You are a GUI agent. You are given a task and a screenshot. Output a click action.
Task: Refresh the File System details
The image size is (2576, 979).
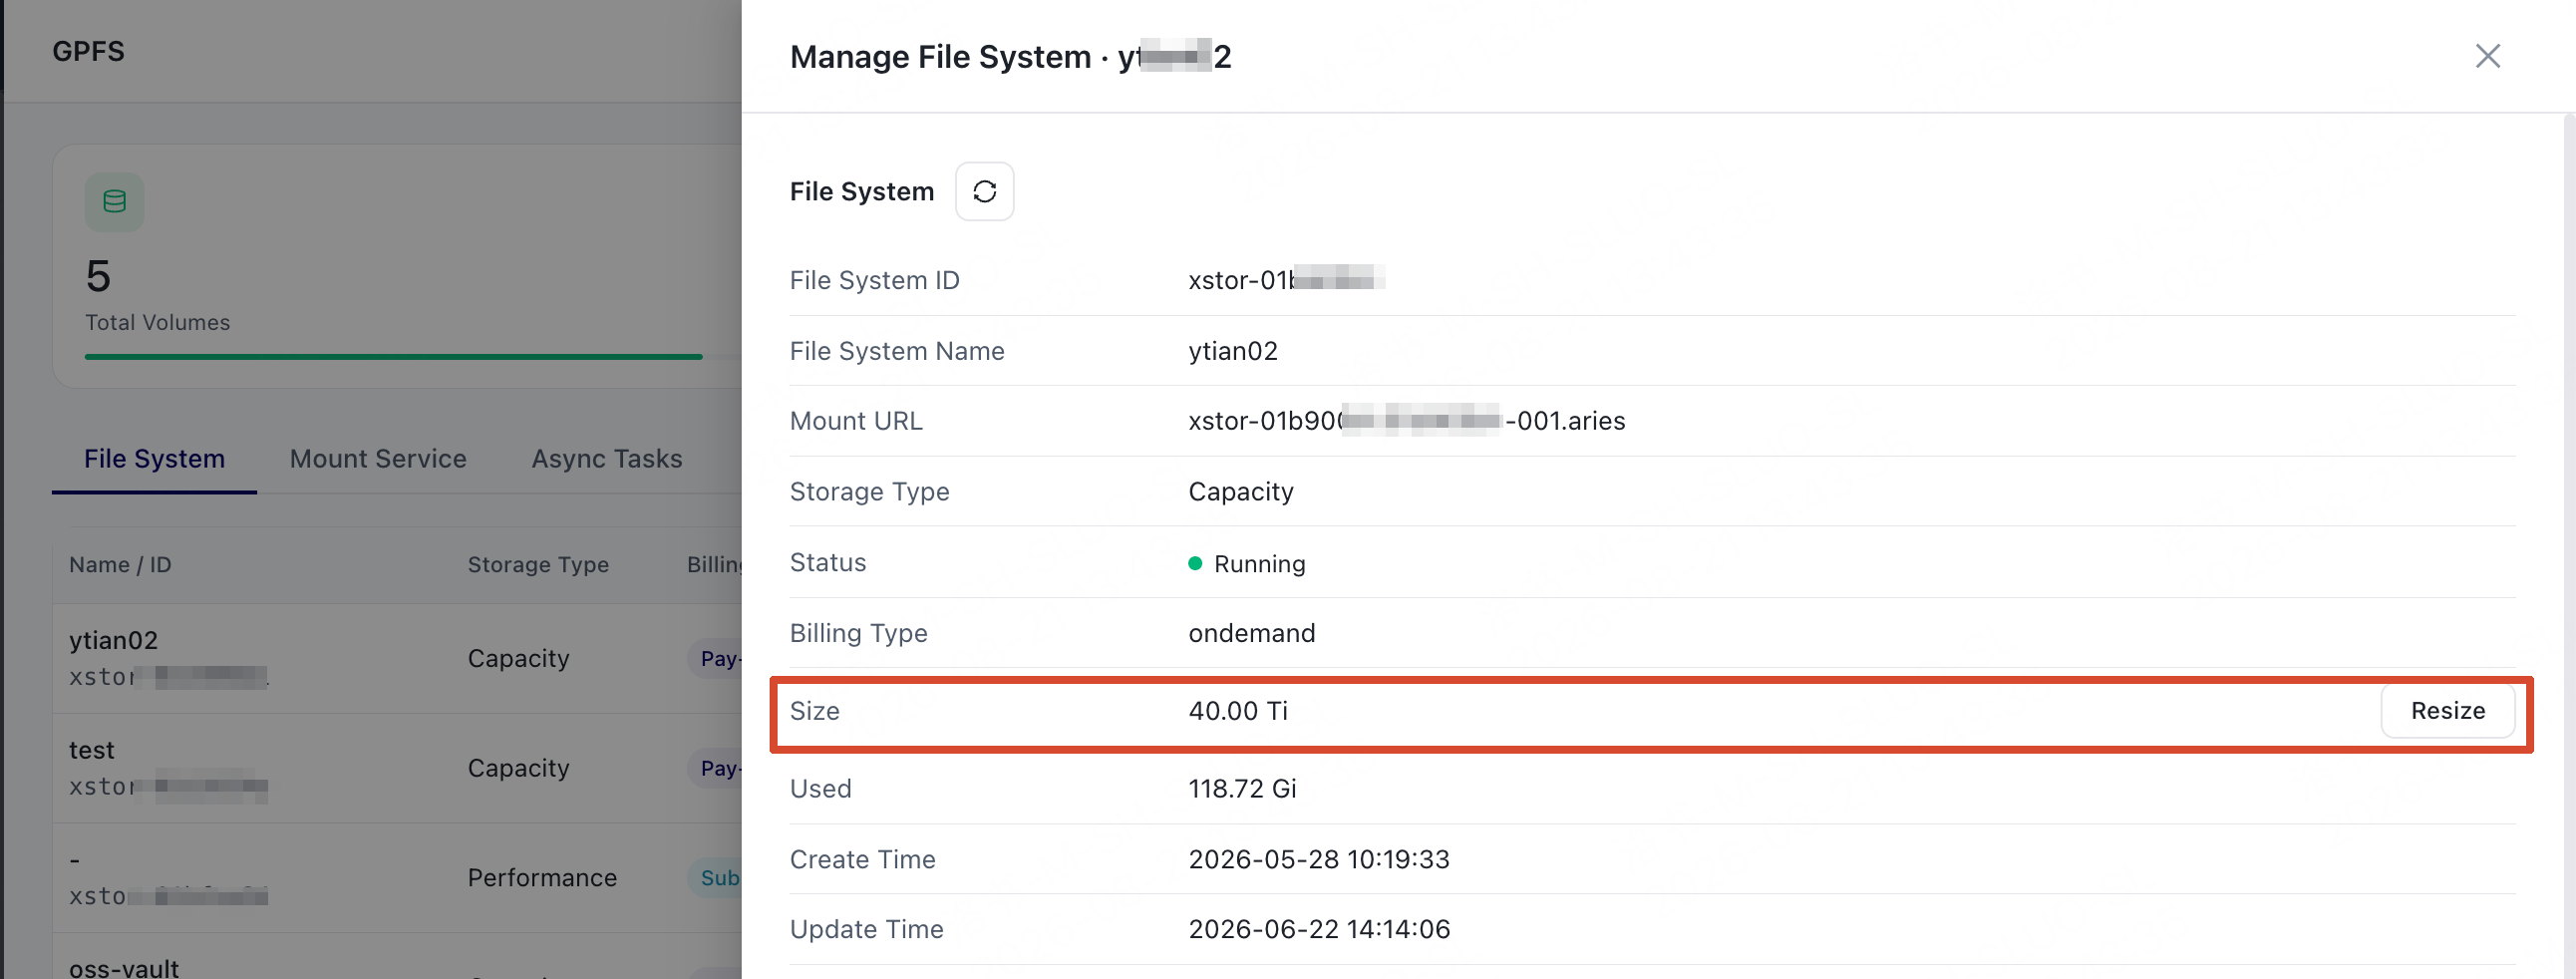(984, 191)
